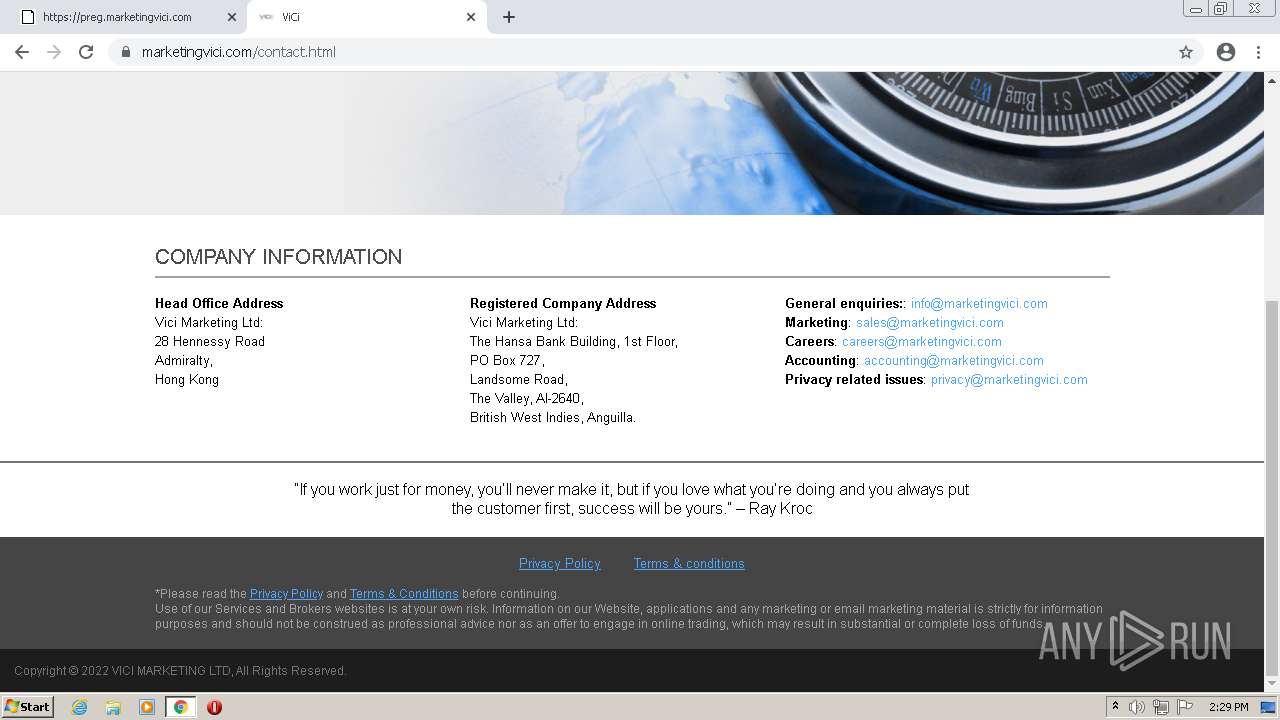Restore down the Chrome window
This screenshot has width=1280, height=720.
click(1221, 9)
